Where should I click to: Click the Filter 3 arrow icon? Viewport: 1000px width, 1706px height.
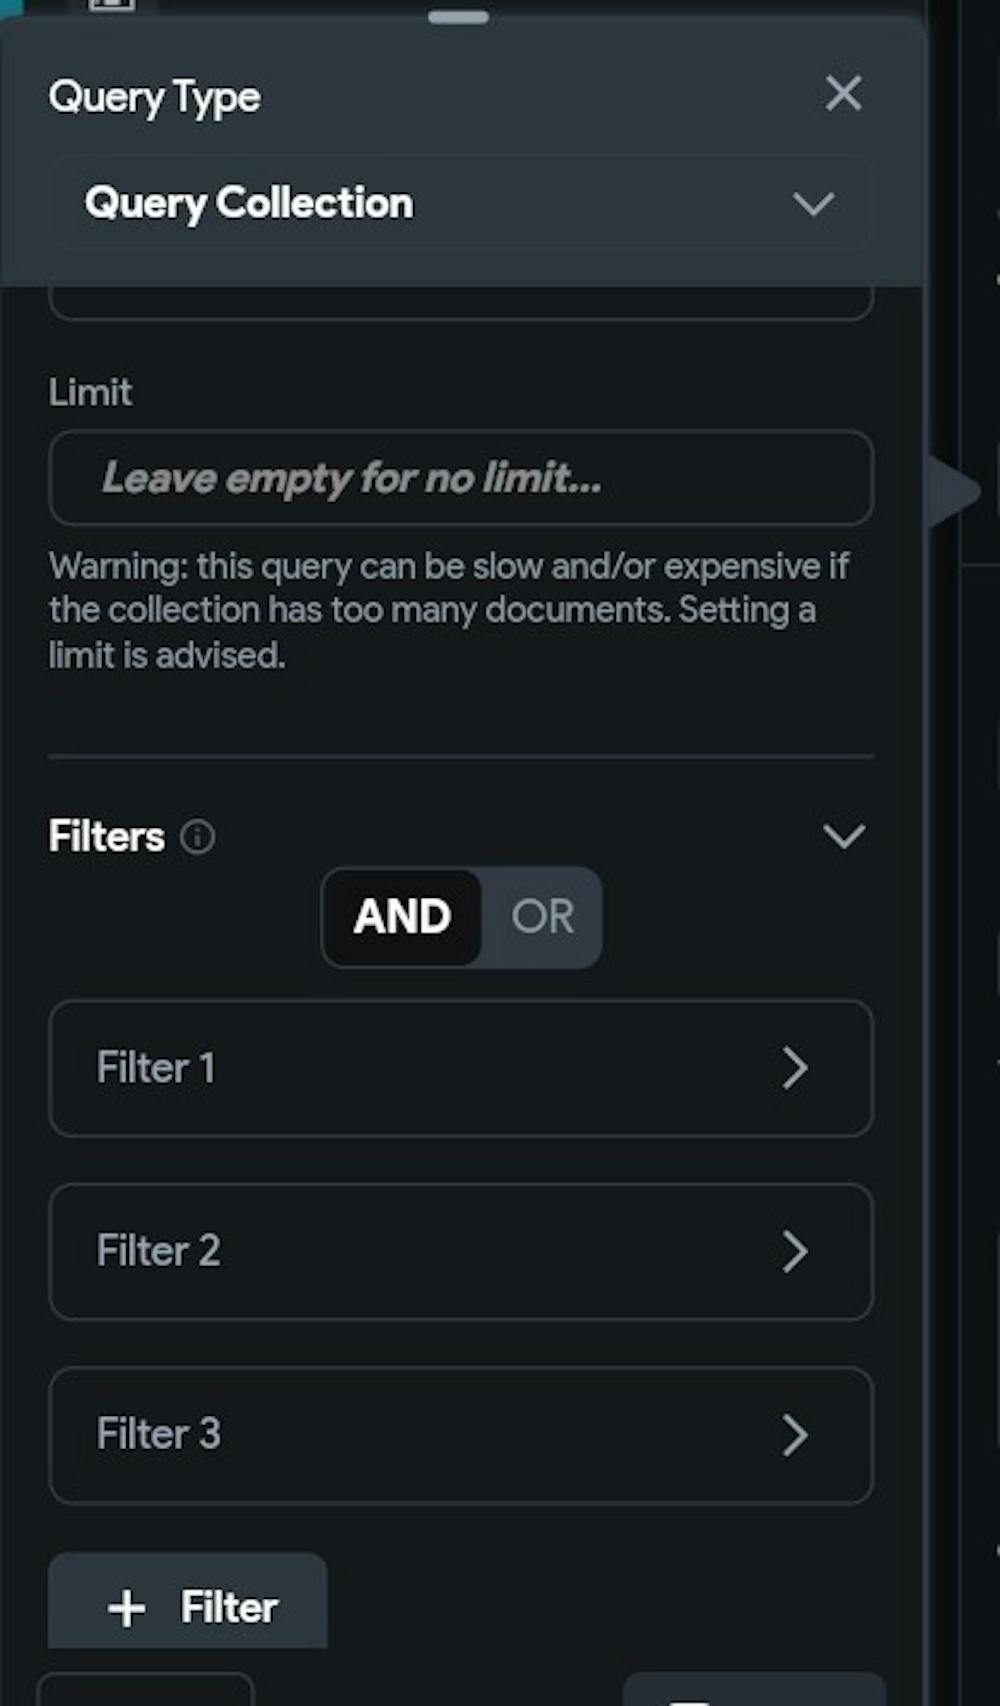[795, 1434]
